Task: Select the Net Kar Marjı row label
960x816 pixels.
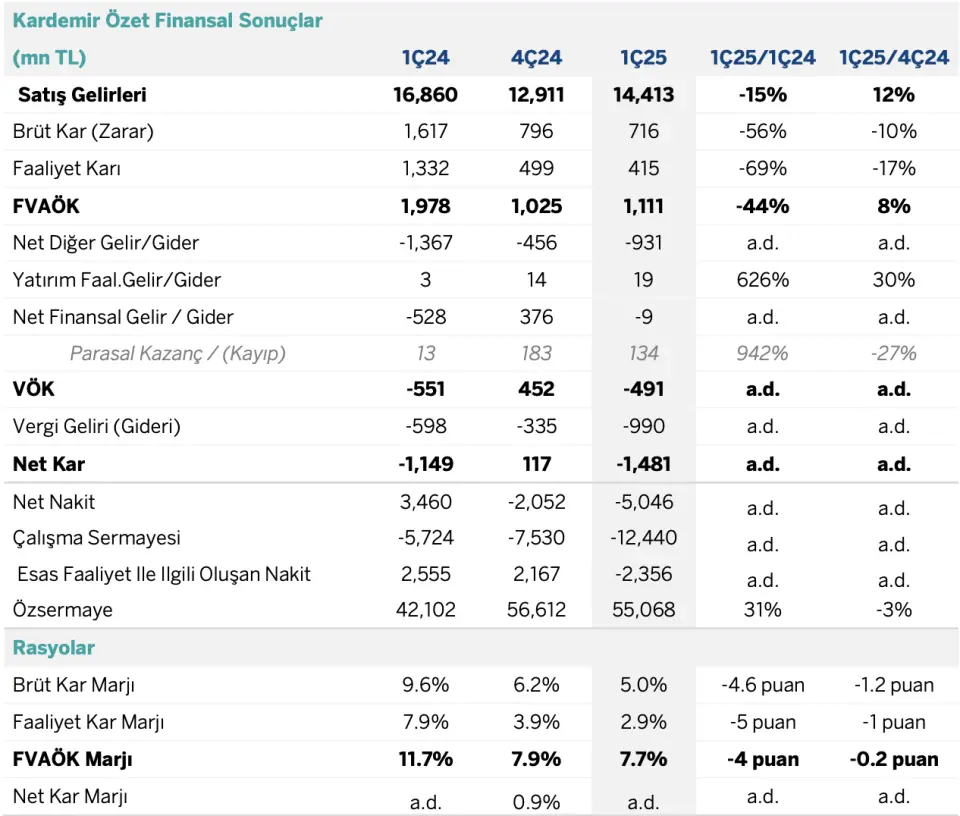Action: pos(70,796)
